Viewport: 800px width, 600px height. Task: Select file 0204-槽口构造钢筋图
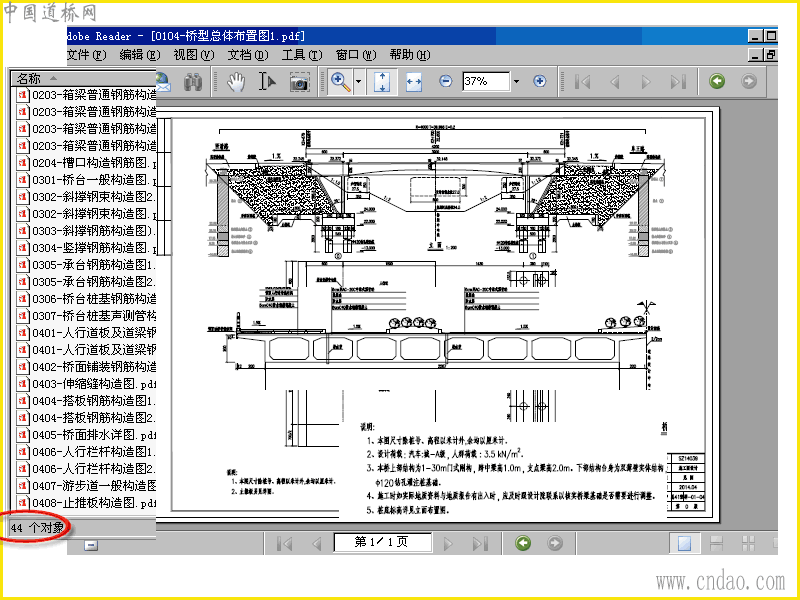(x=84, y=163)
